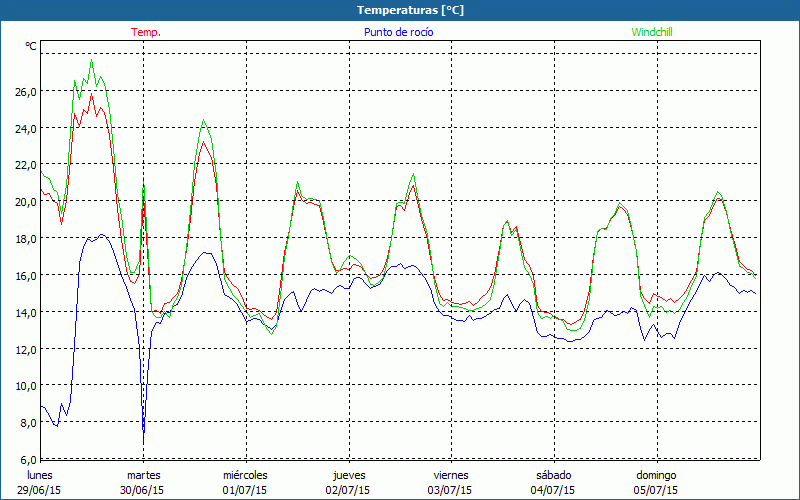Select the domingo 05/07/15 date label
Viewport: 800px width, 500px height.
tap(657, 483)
